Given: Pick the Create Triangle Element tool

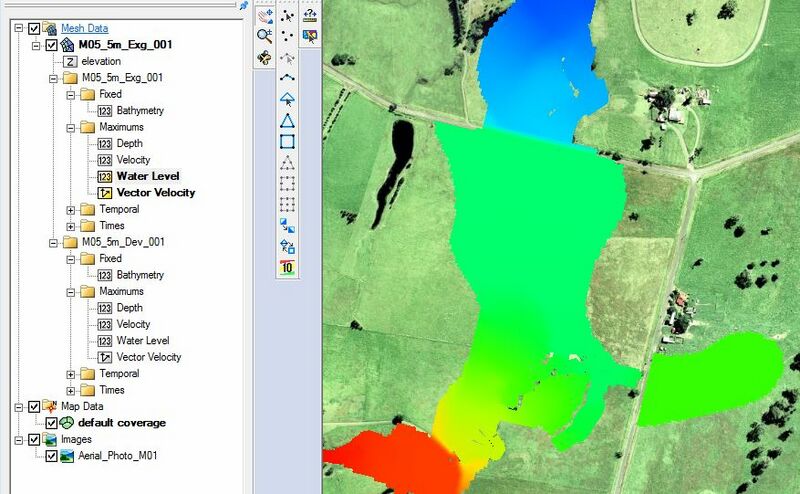Looking at the screenshot, I should (x=288, y=120).
